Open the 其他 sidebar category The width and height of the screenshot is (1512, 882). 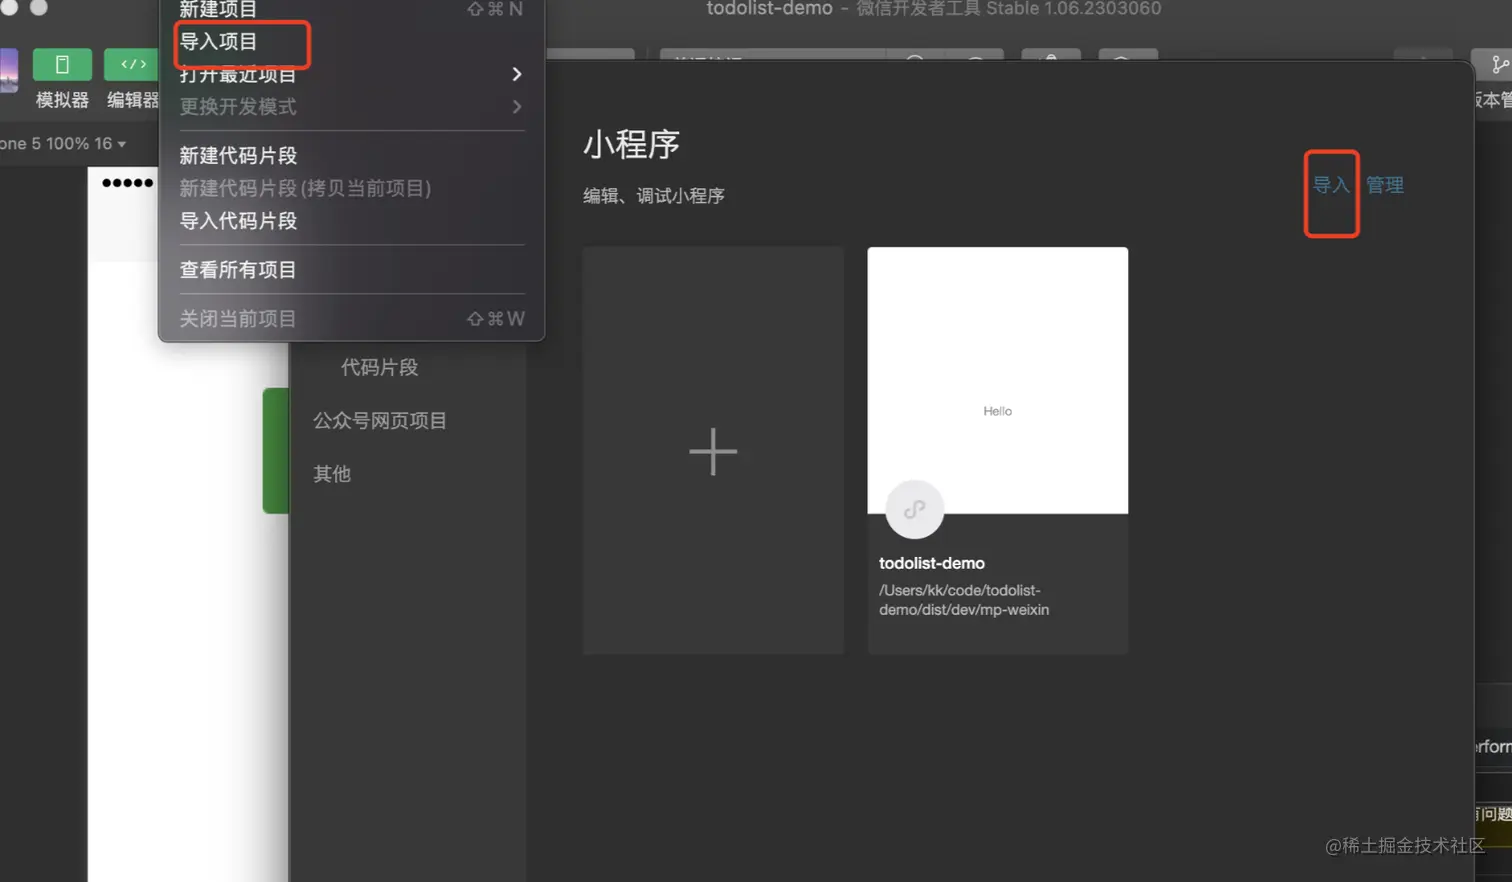click(x=332, y=474)
